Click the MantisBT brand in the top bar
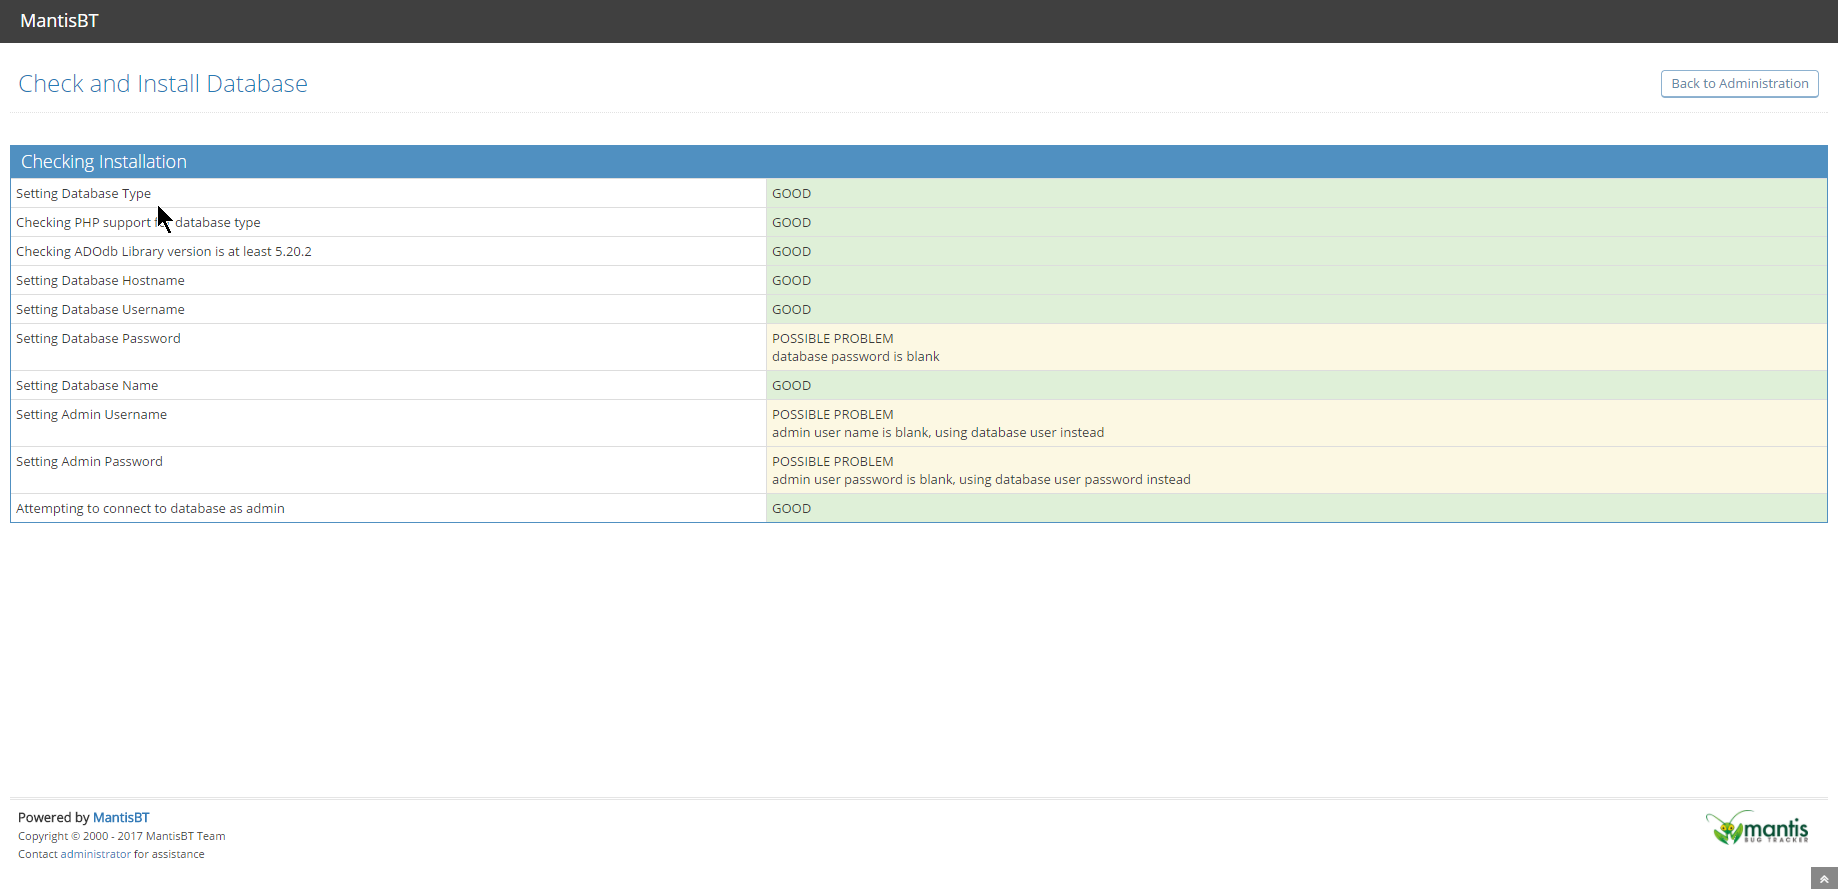The width and height of the screenshot is (1838, 889). click(59, 21)
